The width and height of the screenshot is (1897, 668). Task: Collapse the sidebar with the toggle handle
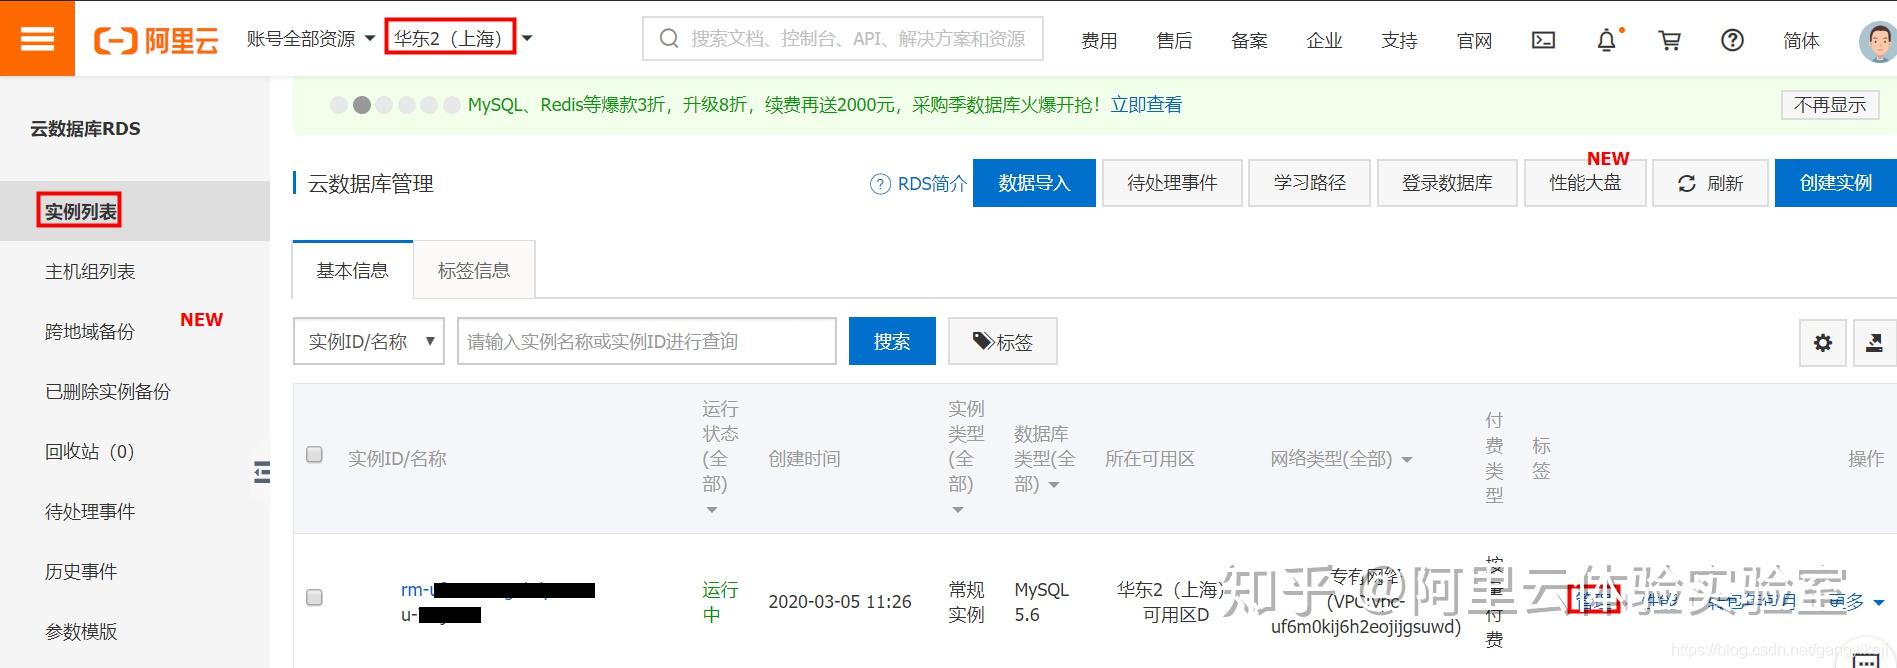(262, 472)
